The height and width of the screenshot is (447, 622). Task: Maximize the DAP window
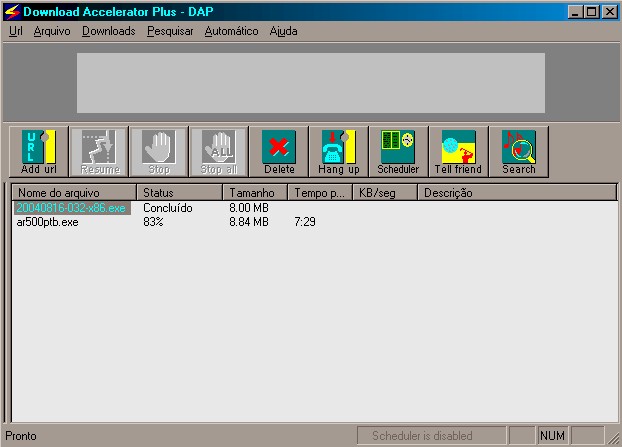tap(591, 12)
